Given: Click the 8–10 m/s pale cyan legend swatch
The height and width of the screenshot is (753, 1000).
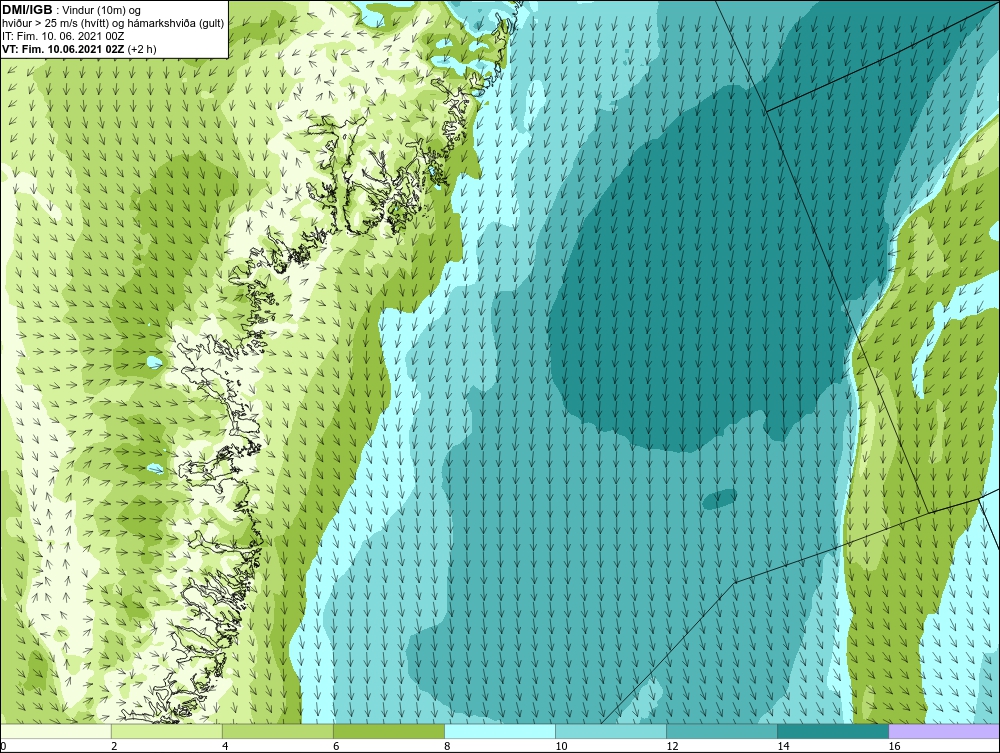Looking at the screenshot, I should (x=500, y=731).
